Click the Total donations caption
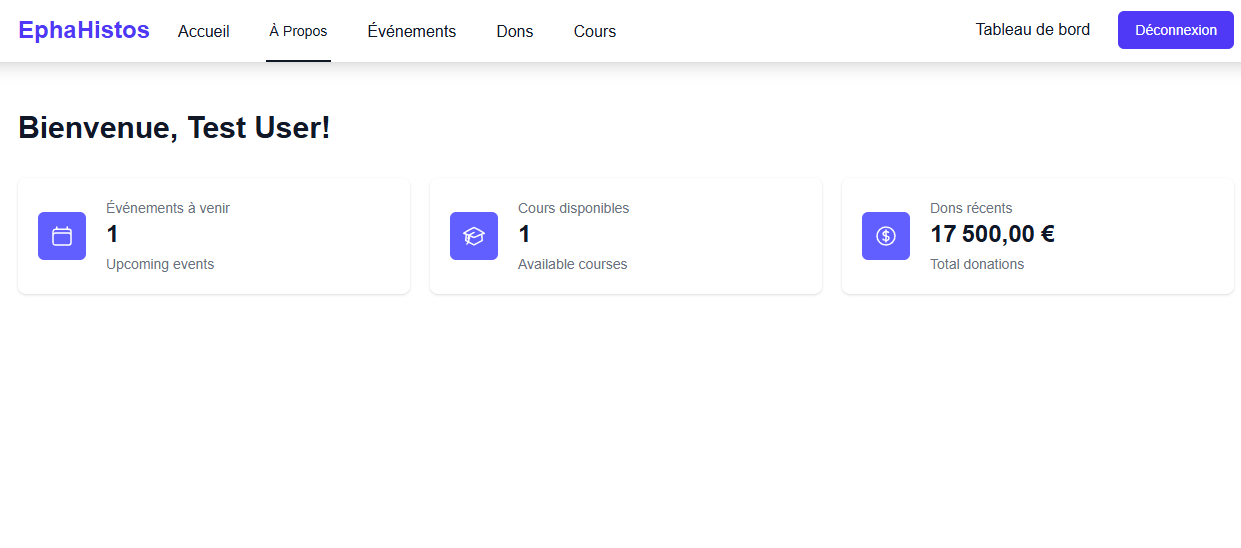Screen dimensions: 1241x548 tap(977, 264)
